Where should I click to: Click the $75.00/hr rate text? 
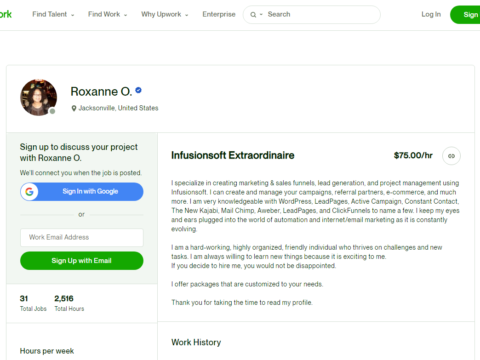click(413, 155)
